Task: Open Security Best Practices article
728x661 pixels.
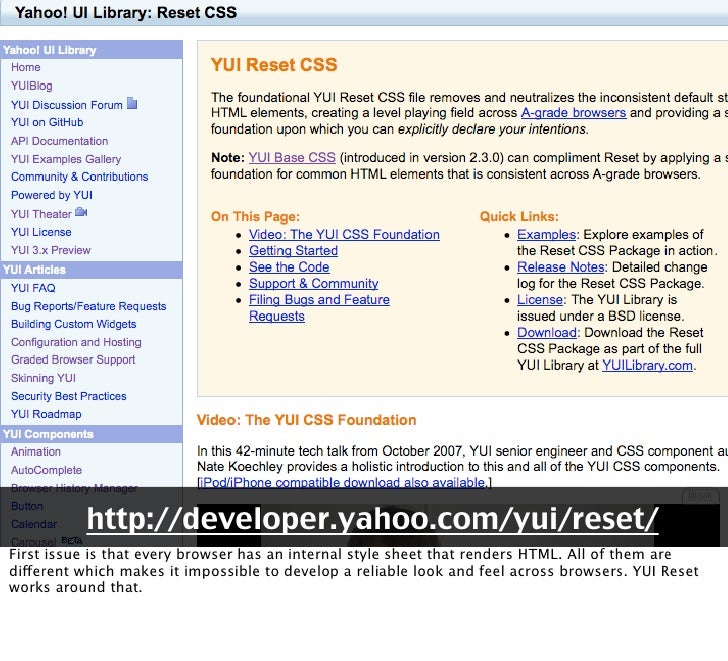Action: [x=69, y=396]
